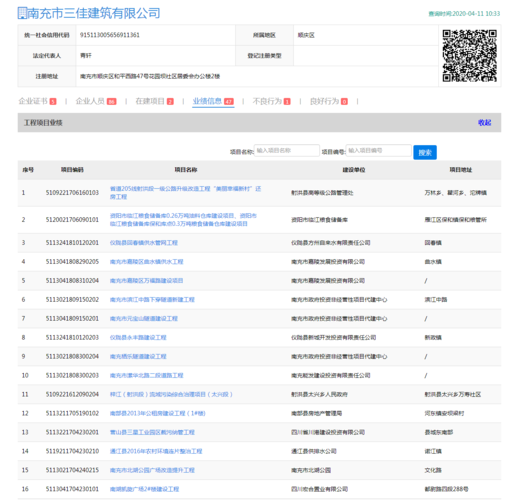Click the company title 南充市三佳建筑有限公司
Screen dimensions: 523x500
pyautogui.click(x=94, y=13)
